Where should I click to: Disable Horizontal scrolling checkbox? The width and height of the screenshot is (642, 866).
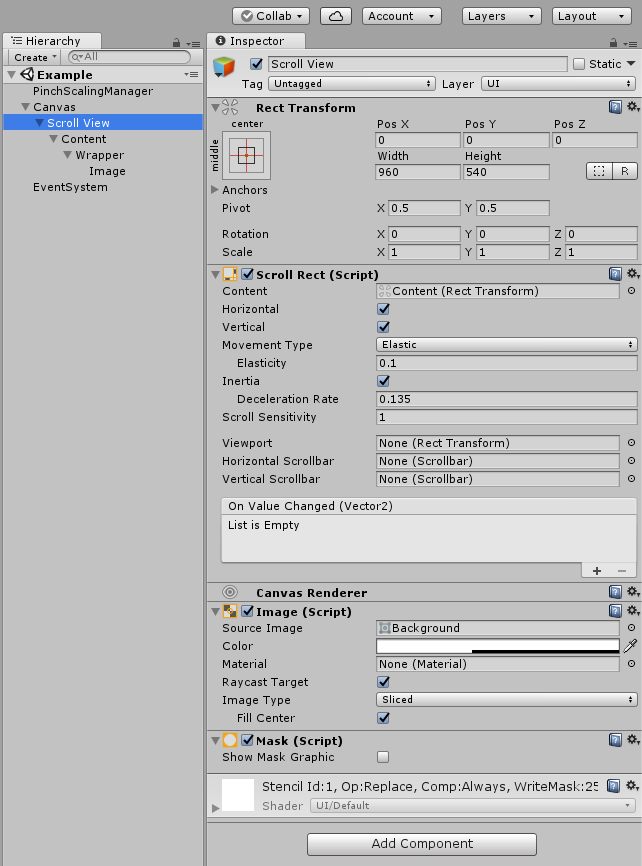pyautogui.click(x=383, y=309)
